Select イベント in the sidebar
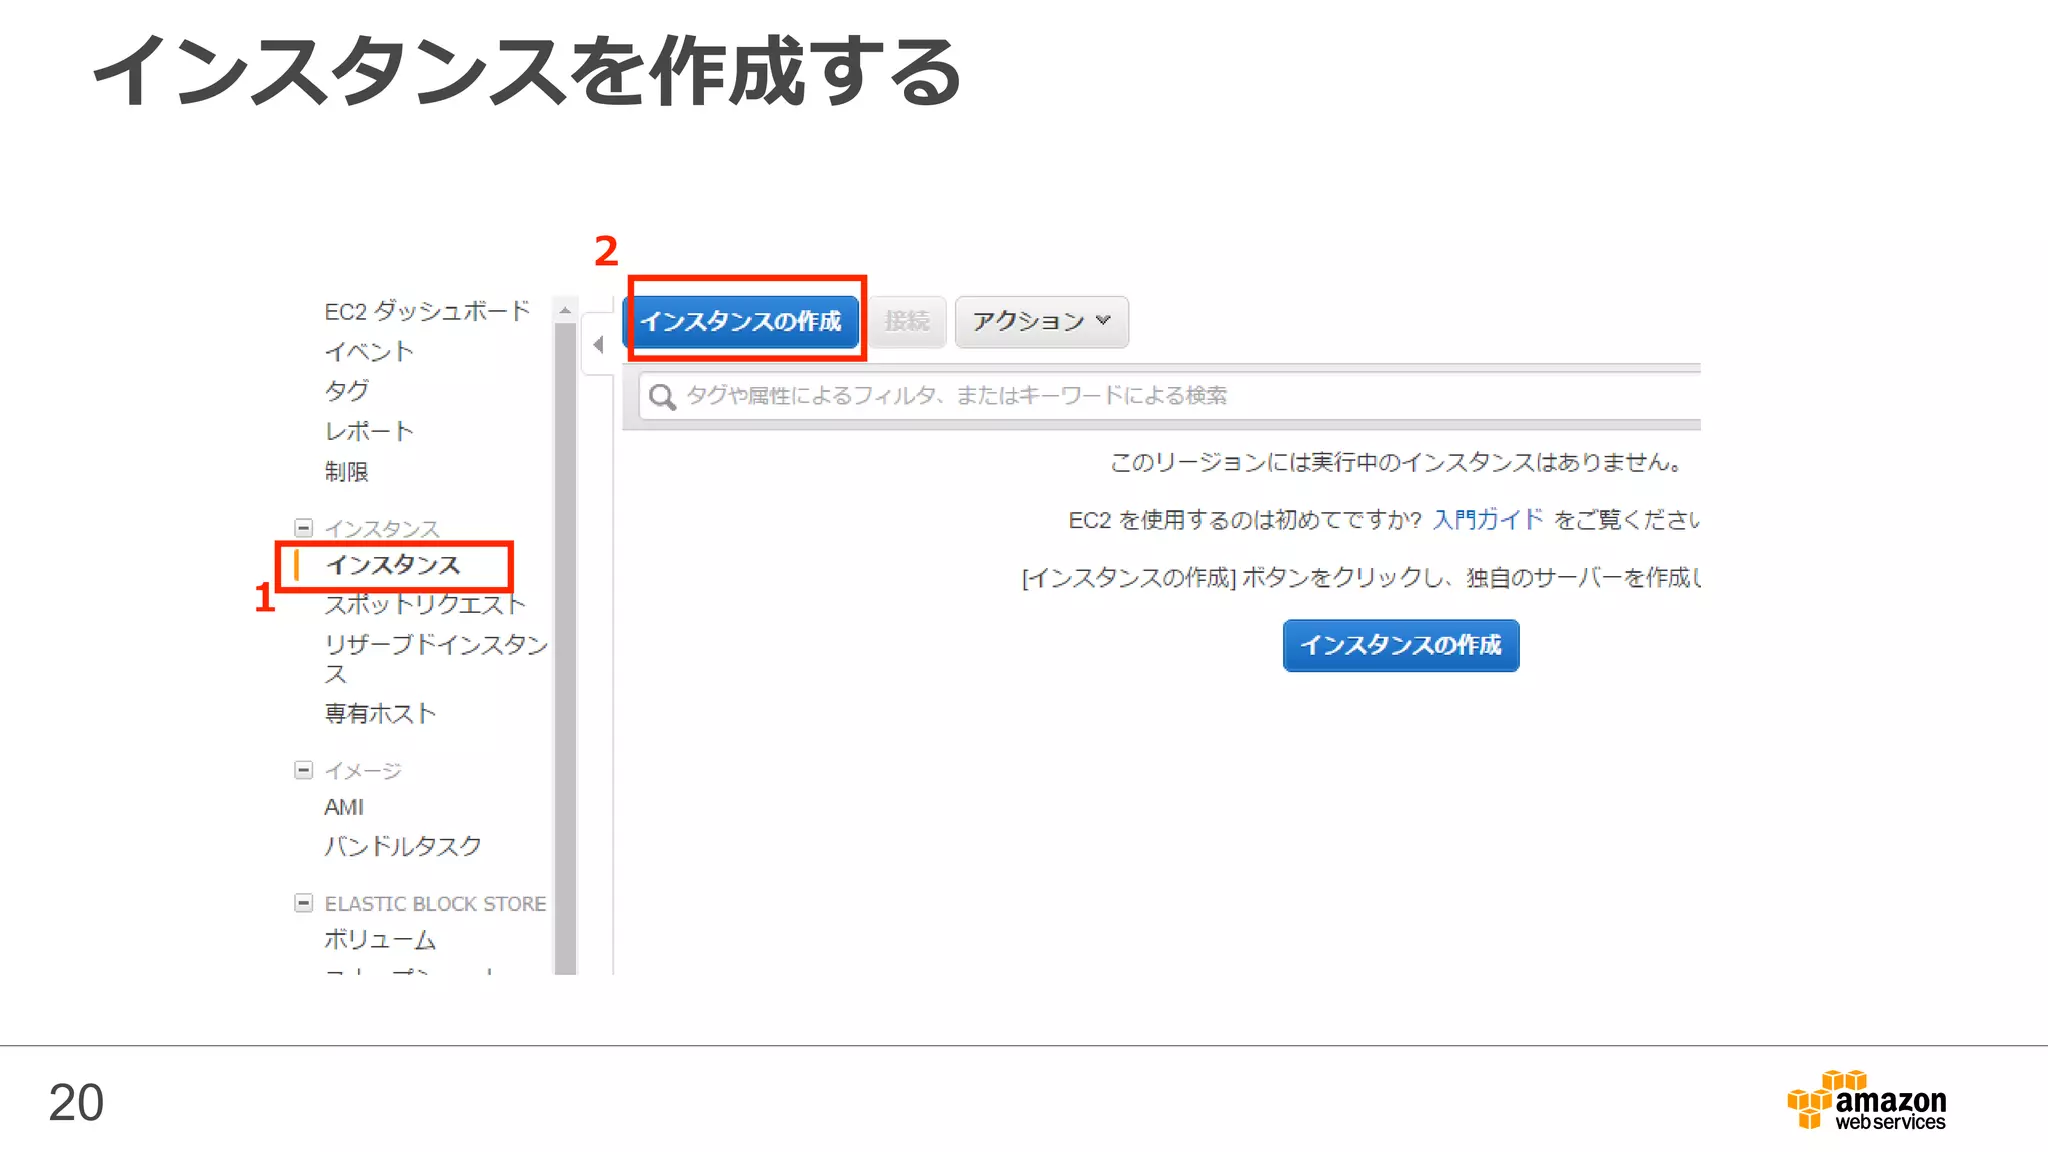 pyautogui.click(x=369, y=351)
